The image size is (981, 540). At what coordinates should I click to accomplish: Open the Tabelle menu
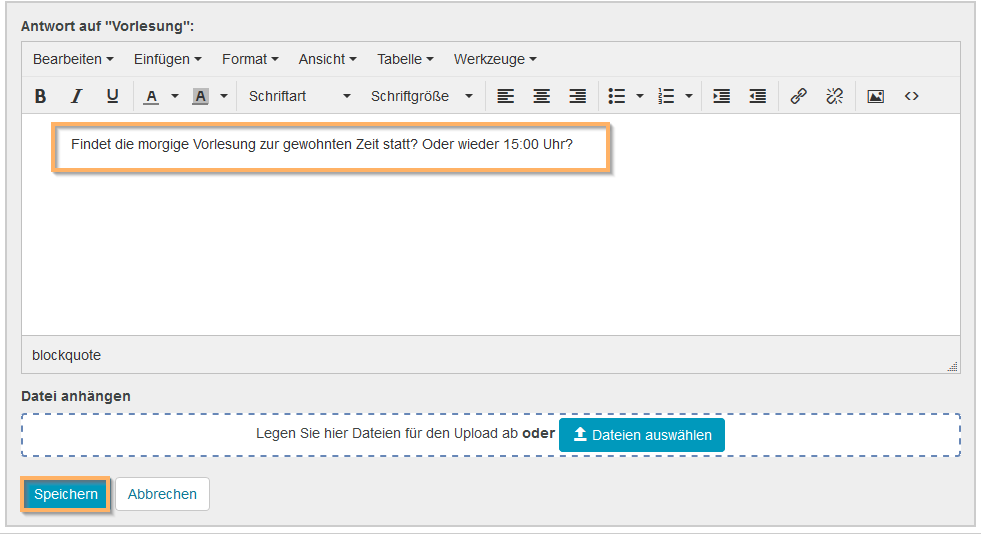tap(405, 59)
